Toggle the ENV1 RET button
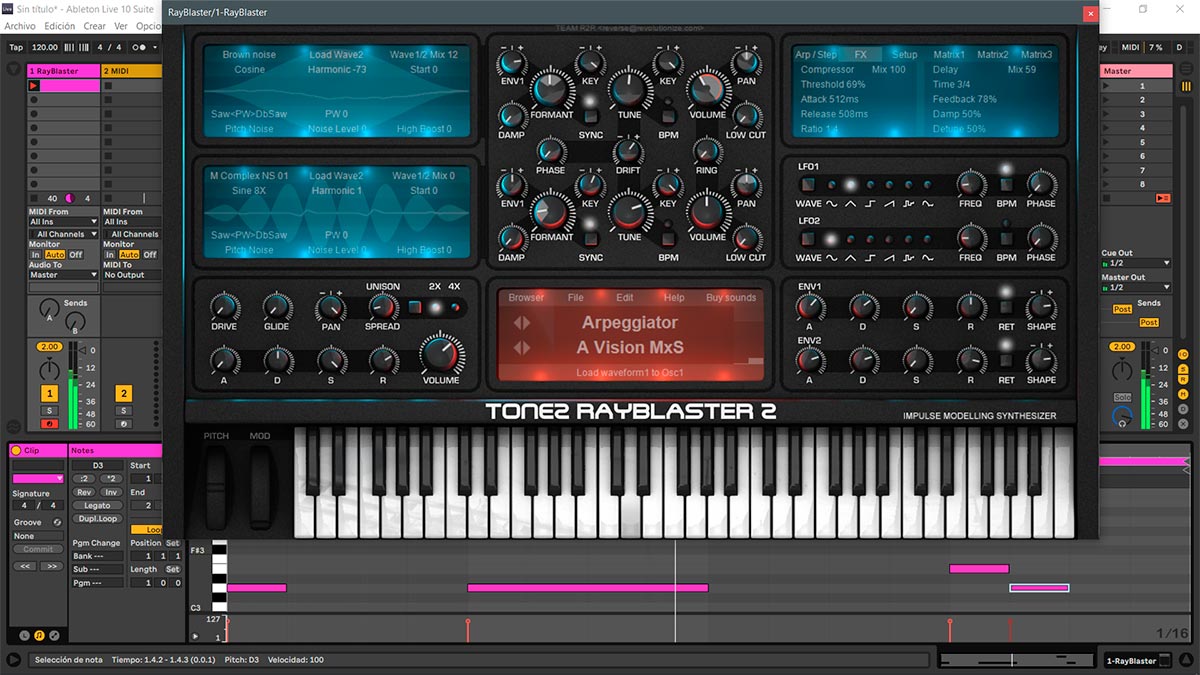Screen dimensions: 1200x675 [1006, 308]
